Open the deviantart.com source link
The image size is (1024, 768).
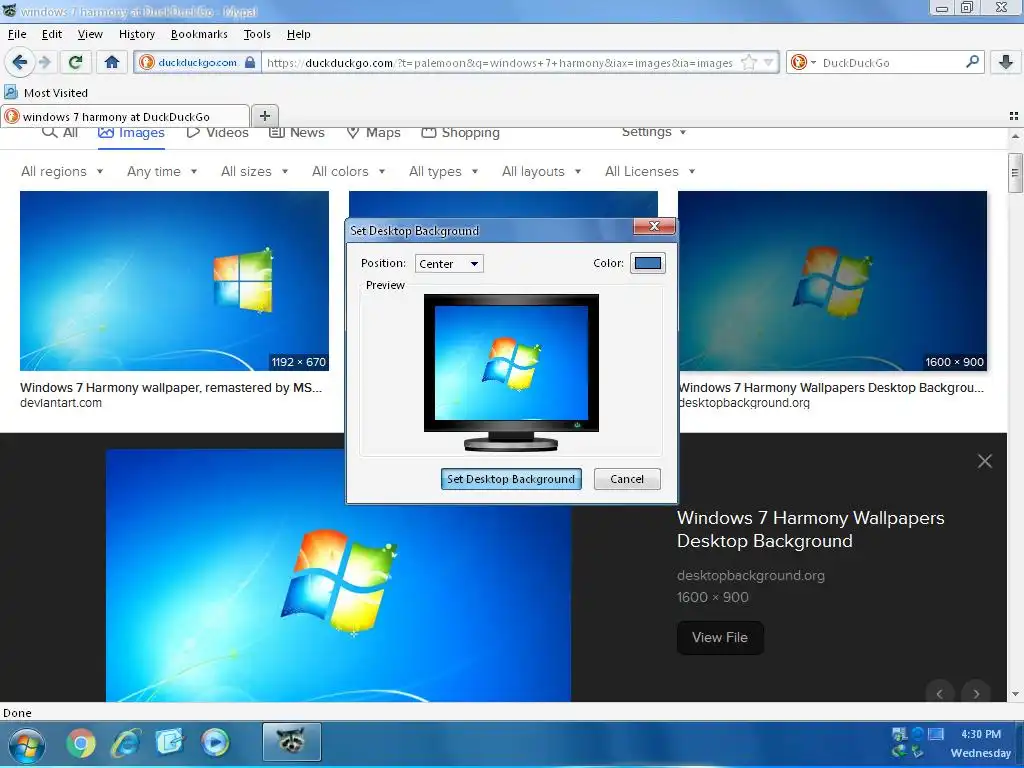tap(61, 403)
